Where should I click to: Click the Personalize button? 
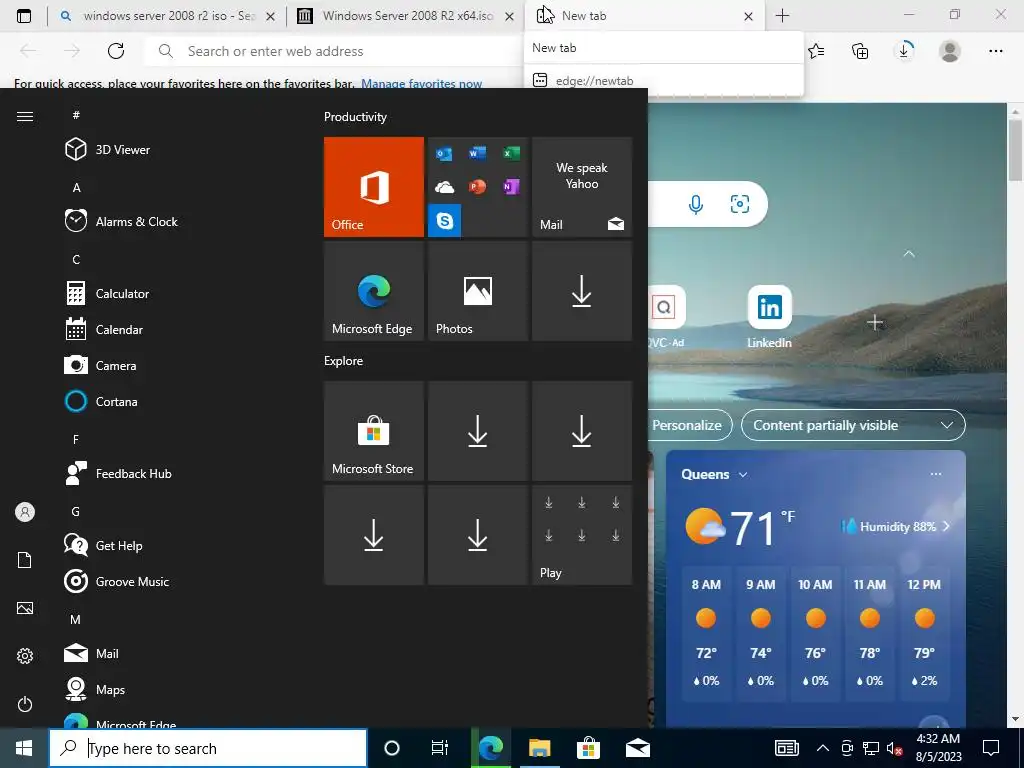[690, 425]
